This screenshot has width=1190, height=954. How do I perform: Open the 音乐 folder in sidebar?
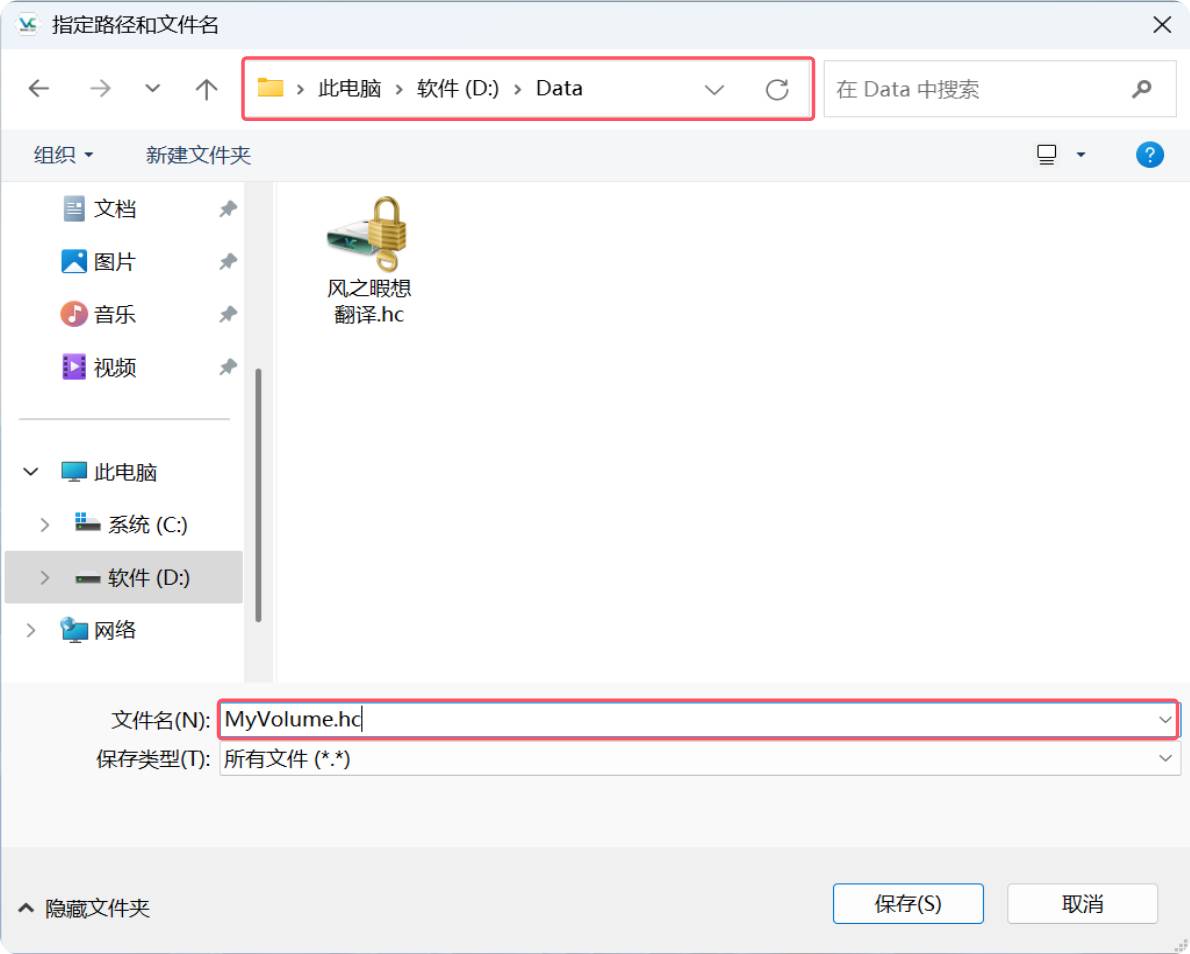click(114, 315)
